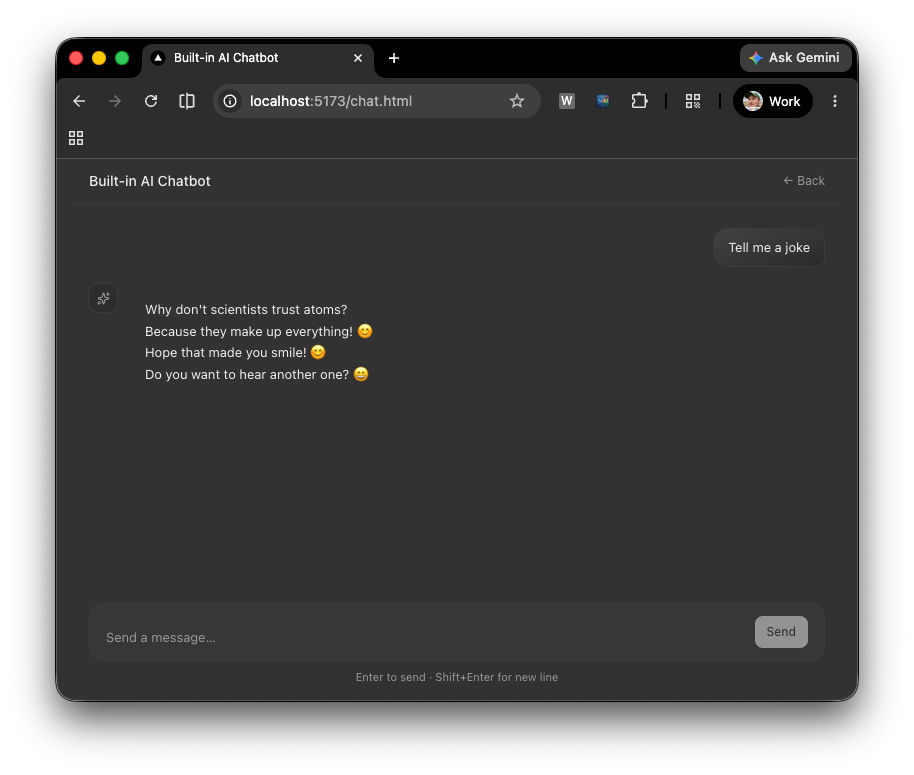Image resolution: width=914 pixels, height=775 pixels.
Task: Open the W extension icon
Action: pyautogui.click(x=567, y=101)
